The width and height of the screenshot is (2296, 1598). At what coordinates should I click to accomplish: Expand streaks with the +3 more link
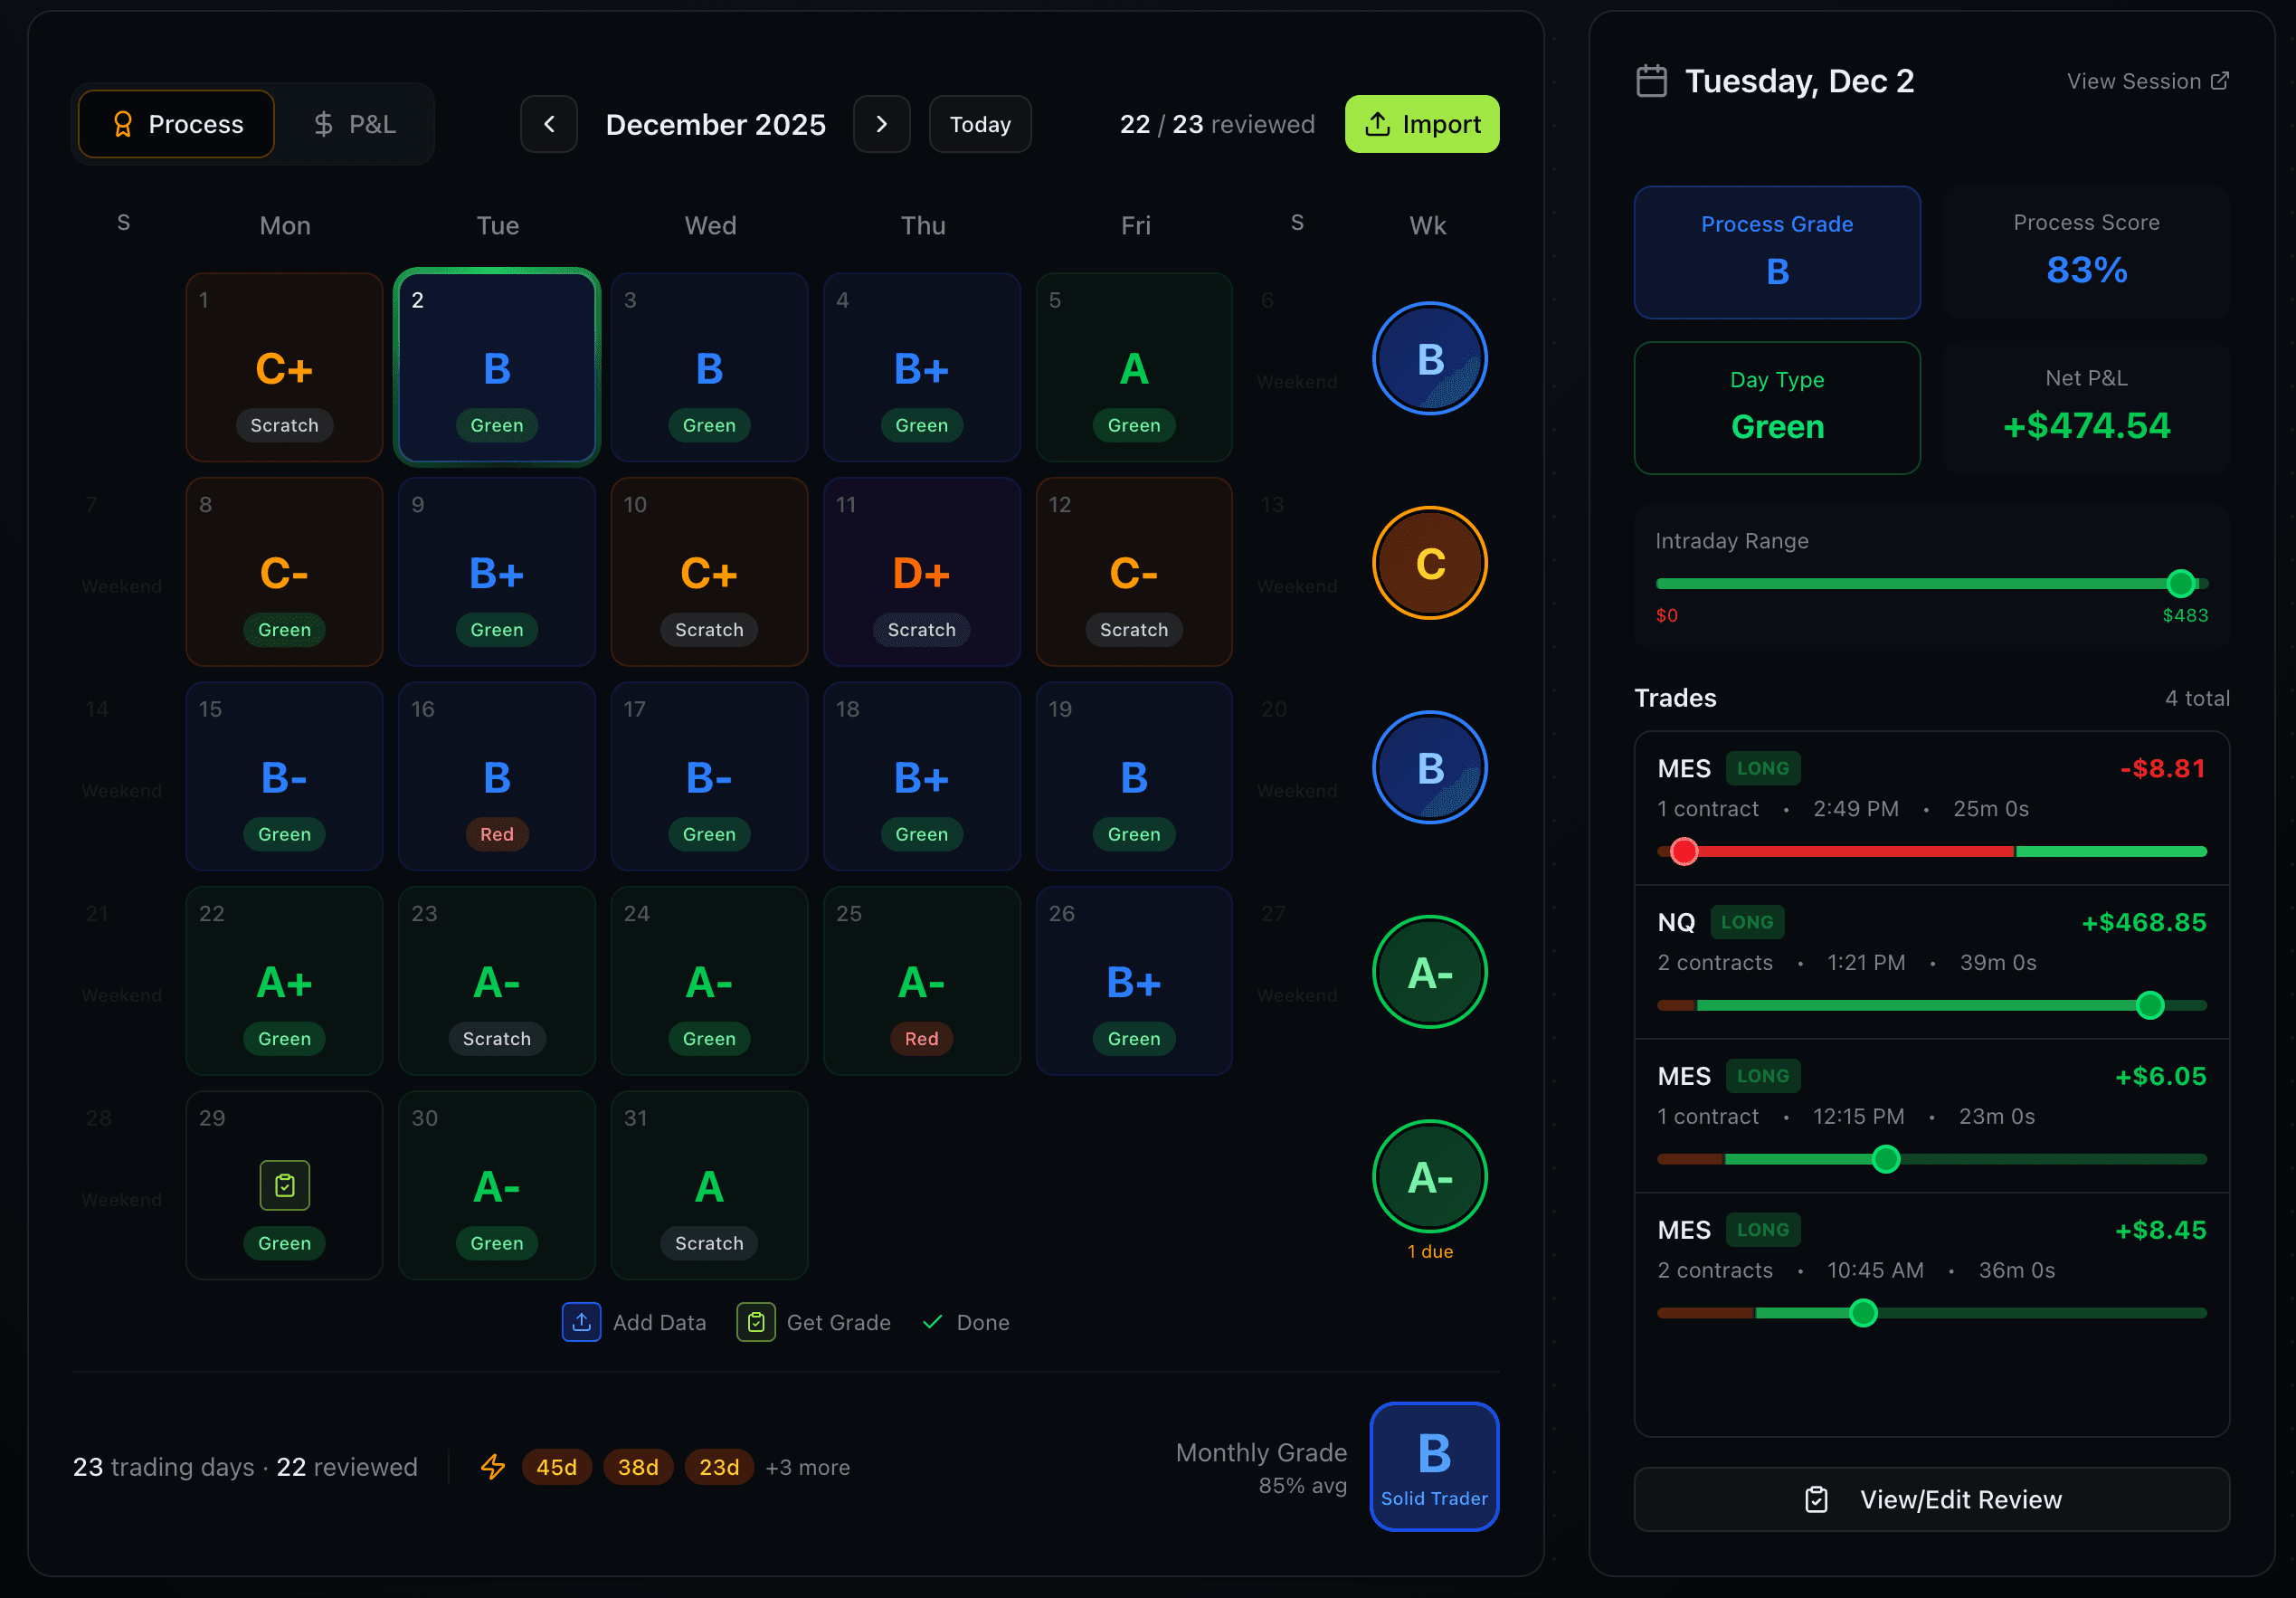808,1466
